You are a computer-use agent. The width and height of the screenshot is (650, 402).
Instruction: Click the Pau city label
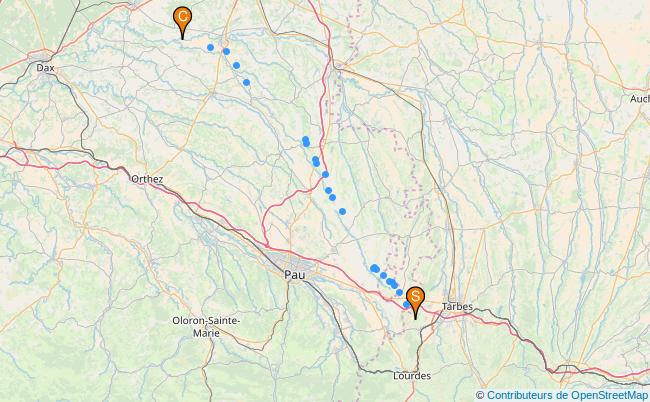(295, 274)
